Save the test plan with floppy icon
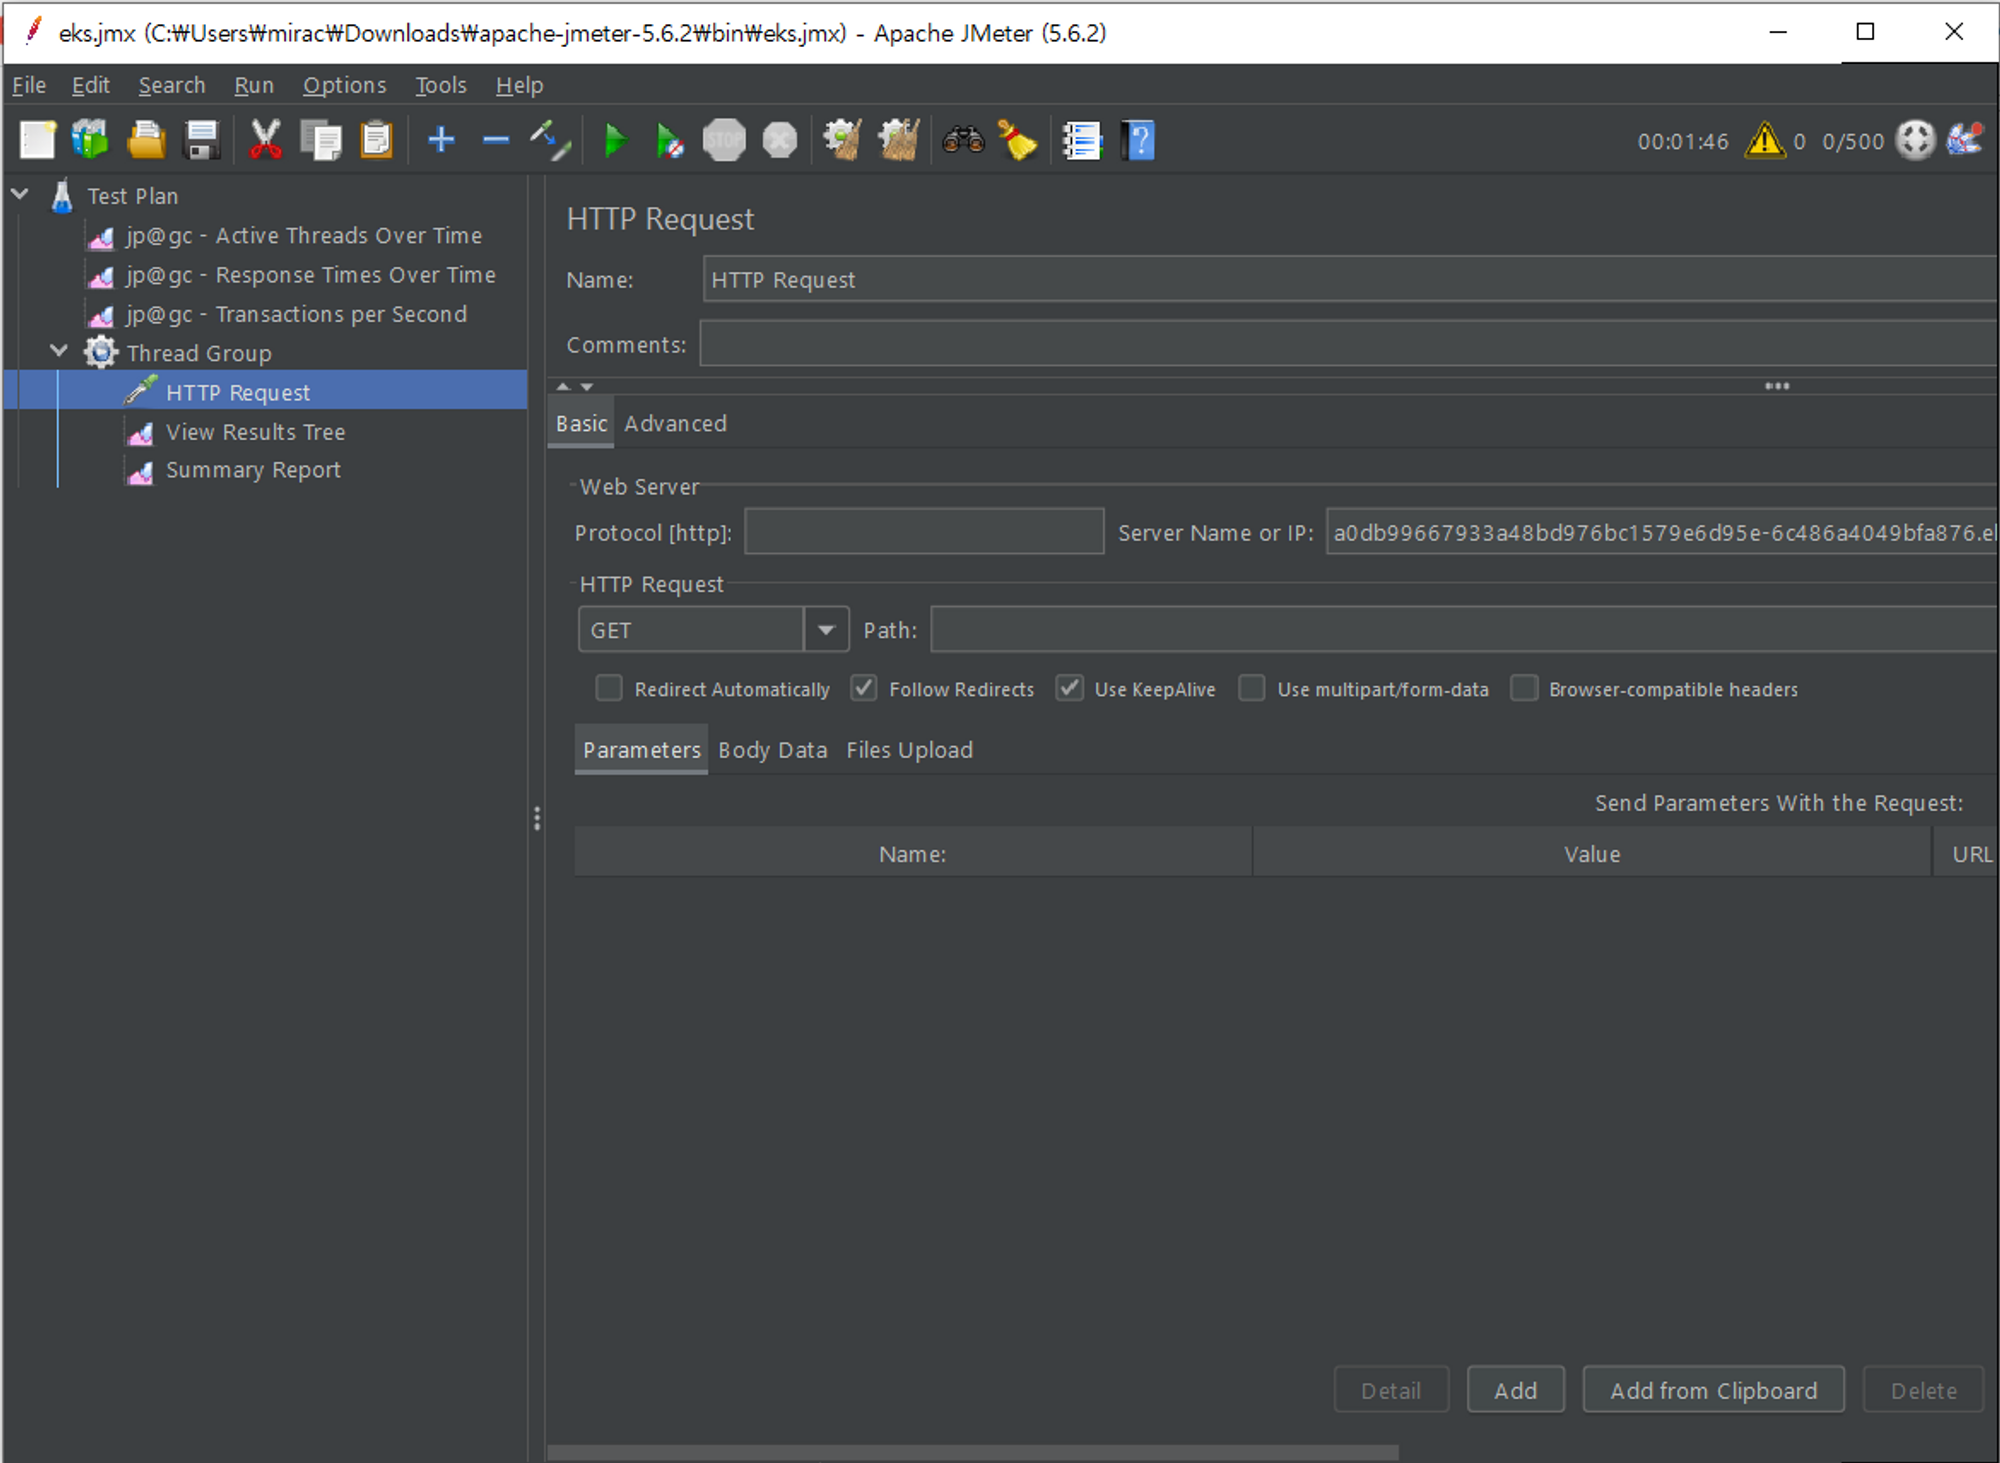 (x=202, y=140)
